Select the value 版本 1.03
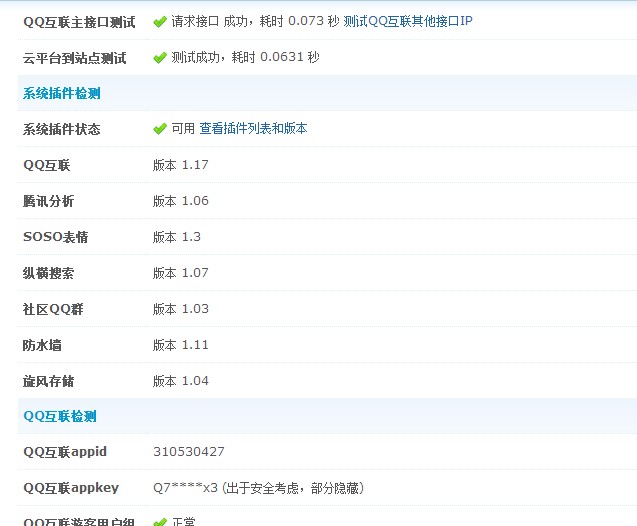 click(180, 309)
